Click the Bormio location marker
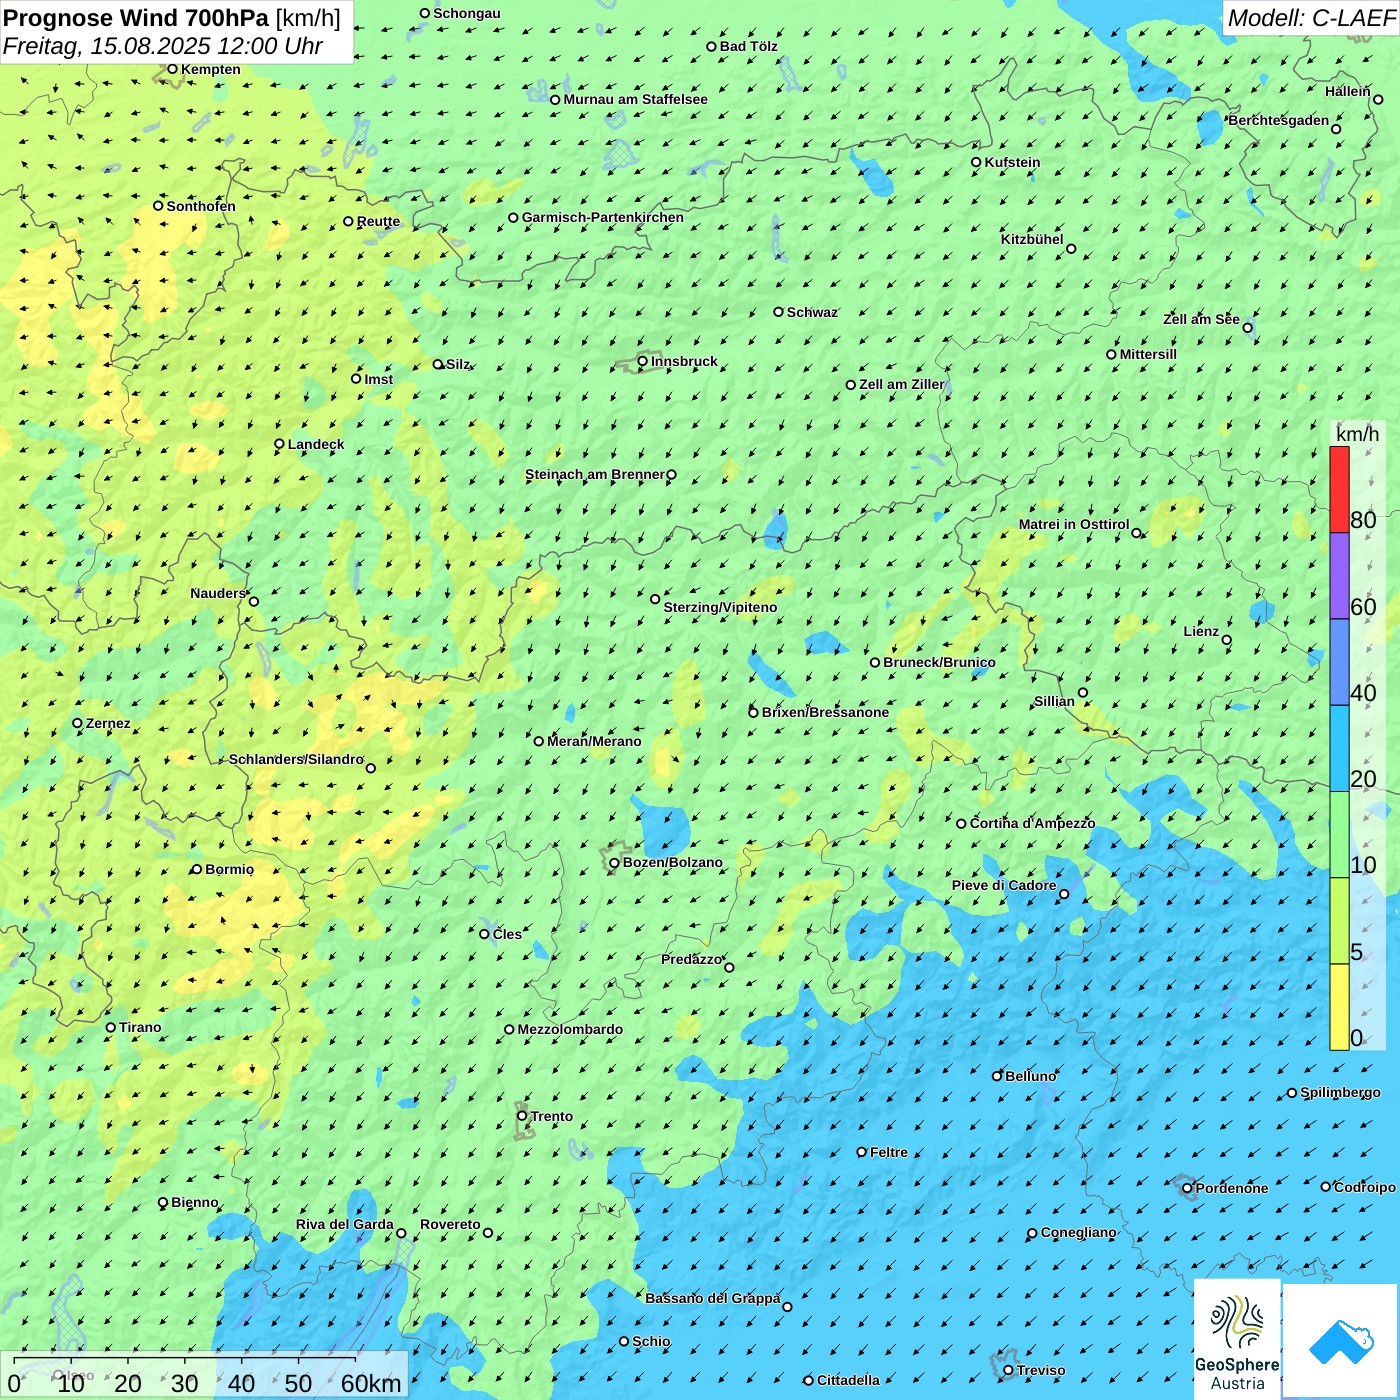The width and height of the screenshot is (1400, 1400). (197, 869)
